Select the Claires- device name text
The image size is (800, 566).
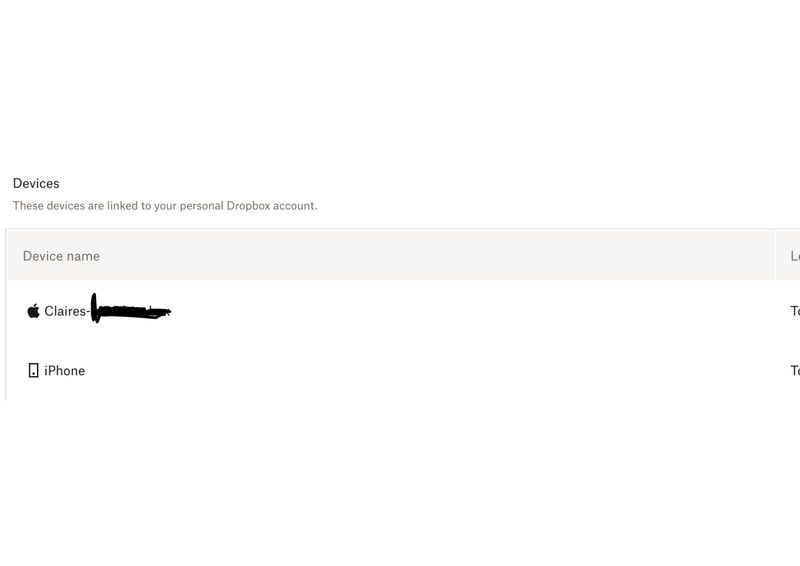point(67,311)
